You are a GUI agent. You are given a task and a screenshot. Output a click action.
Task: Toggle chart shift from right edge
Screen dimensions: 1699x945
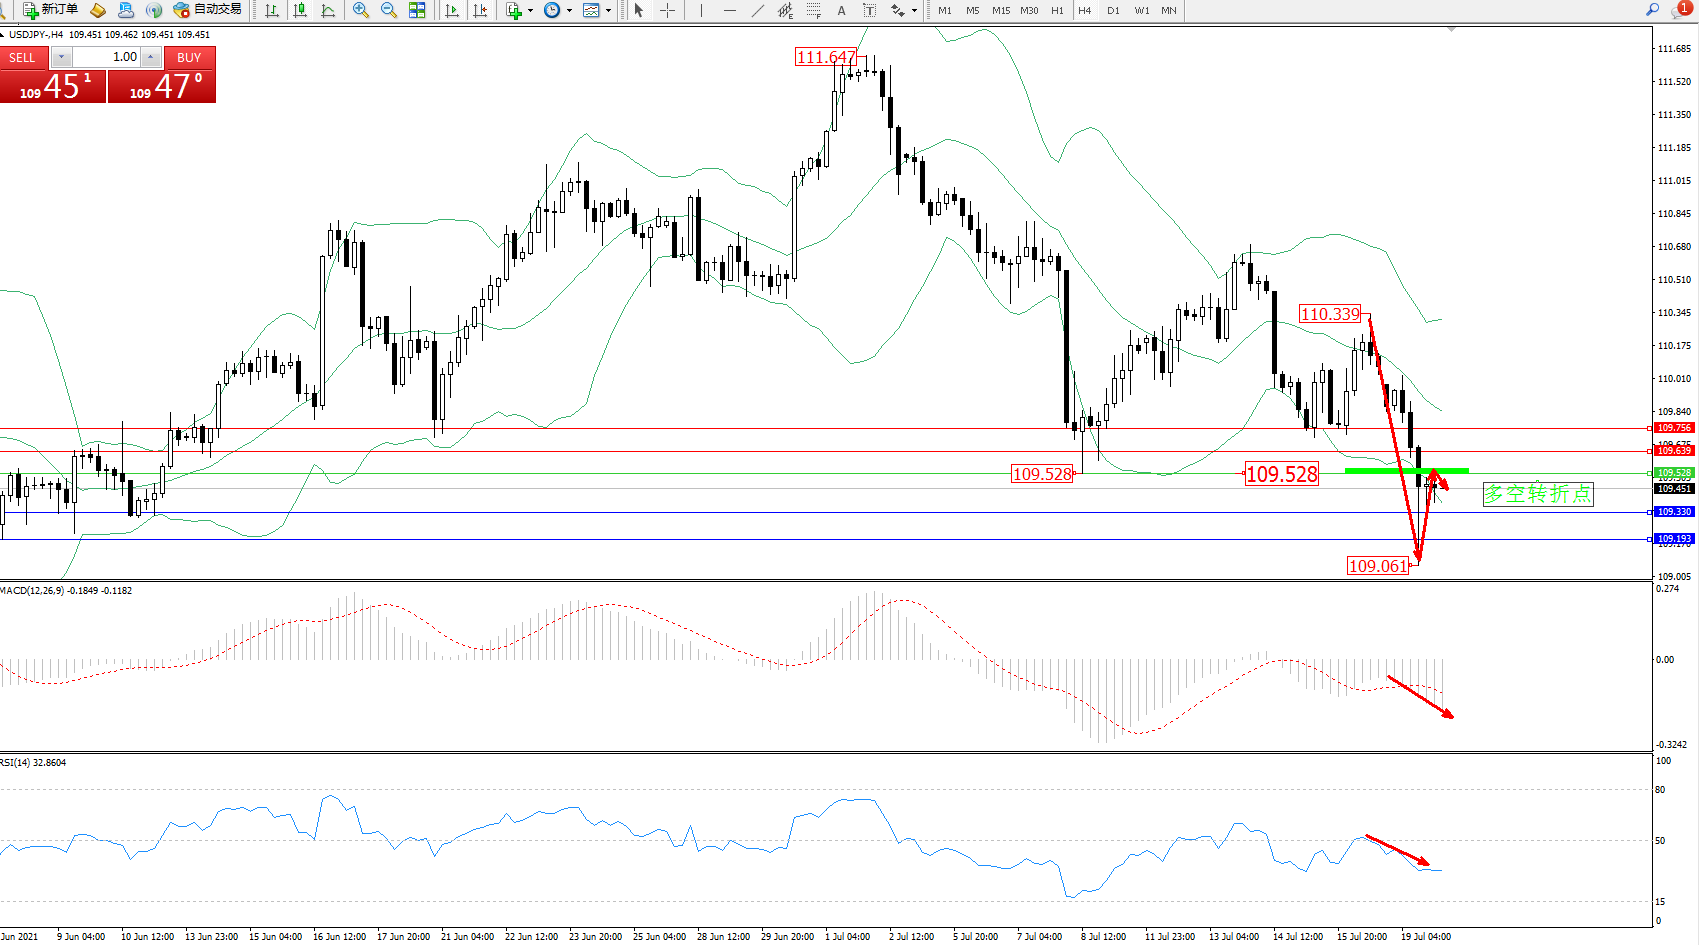[481, 10]
